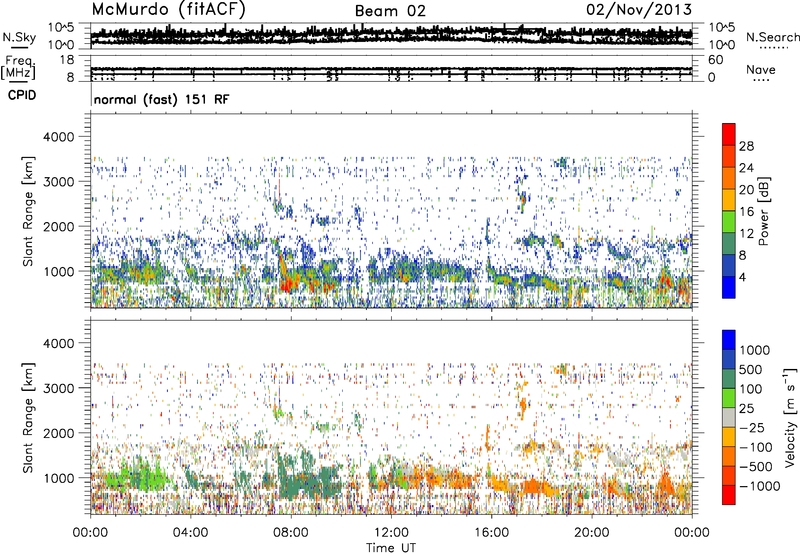The width and height of the screenshot is (800, 554).
Task: Click the "18" frequency tick label
Action: (67, 60)
